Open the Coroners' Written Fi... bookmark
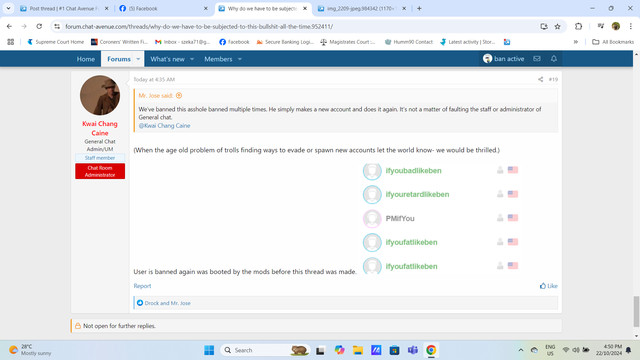The width and height of the screenshot is (640, 360). coord(119,42)
